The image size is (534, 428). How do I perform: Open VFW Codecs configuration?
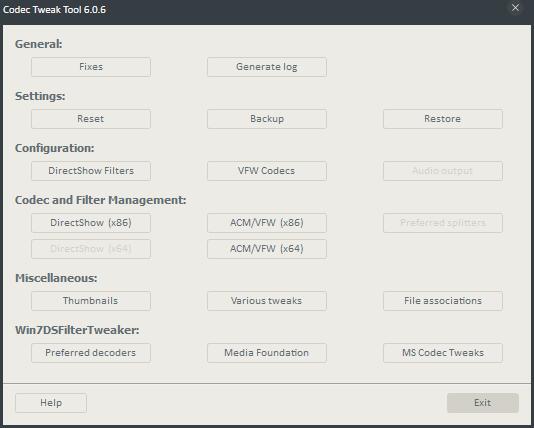point(267,171)
